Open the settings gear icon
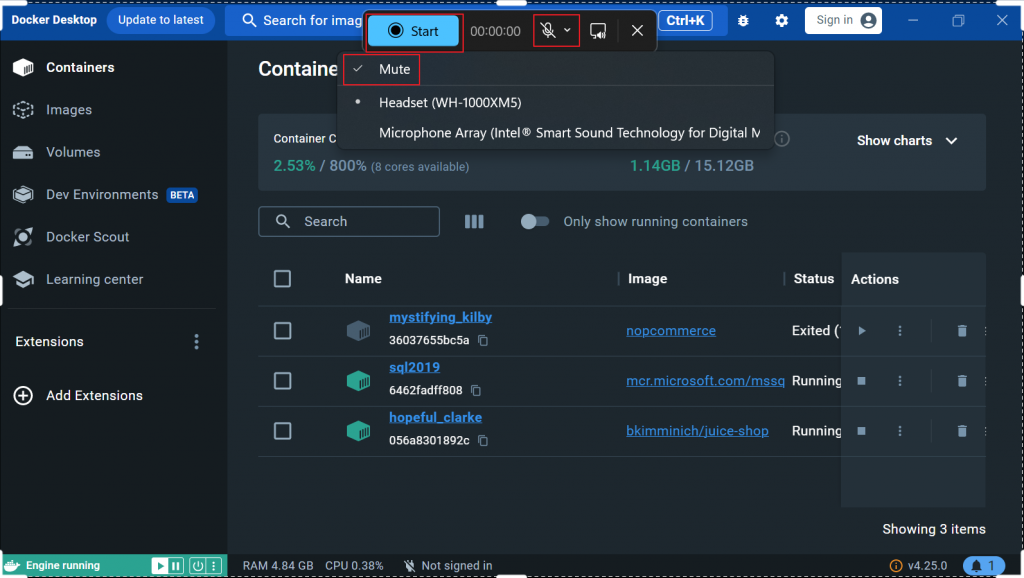Viewport: 1024px width, 578px height. [x=781, y=21]
